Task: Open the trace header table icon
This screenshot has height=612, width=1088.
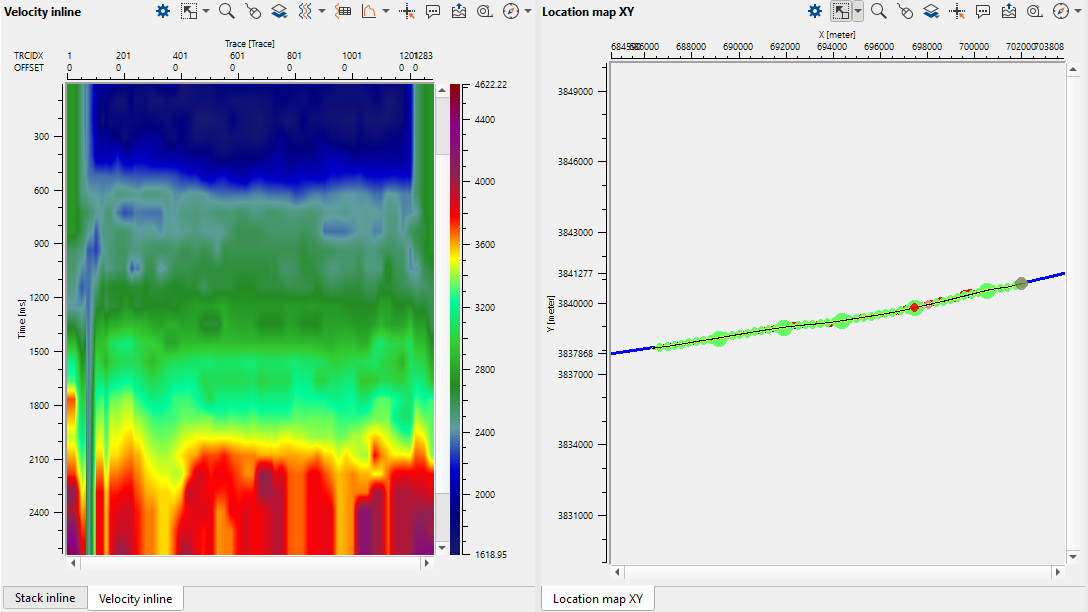Action: [x=343, y=11]
